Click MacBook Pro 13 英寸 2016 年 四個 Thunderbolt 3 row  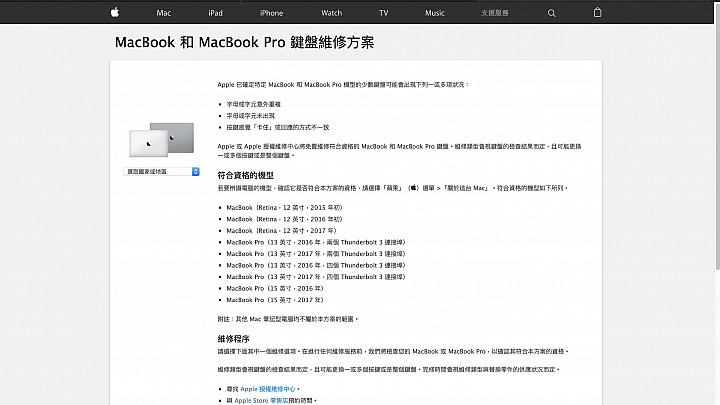click(x=316, y=265)
